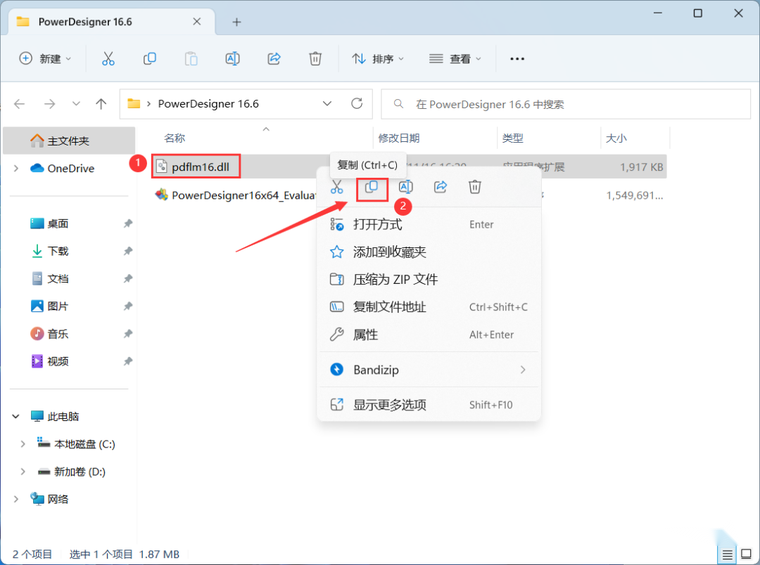The width and height of the screenshot is (760, 565).
Task: Click Rename icon in context menu
Action: click(x=406, y=187)
